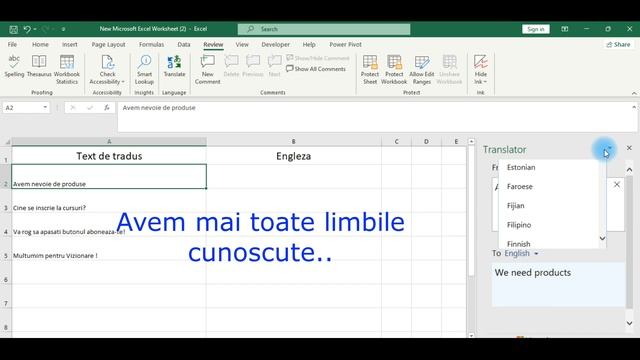Switch to the View tab
The image size is (640, 360).
[242, 44]
